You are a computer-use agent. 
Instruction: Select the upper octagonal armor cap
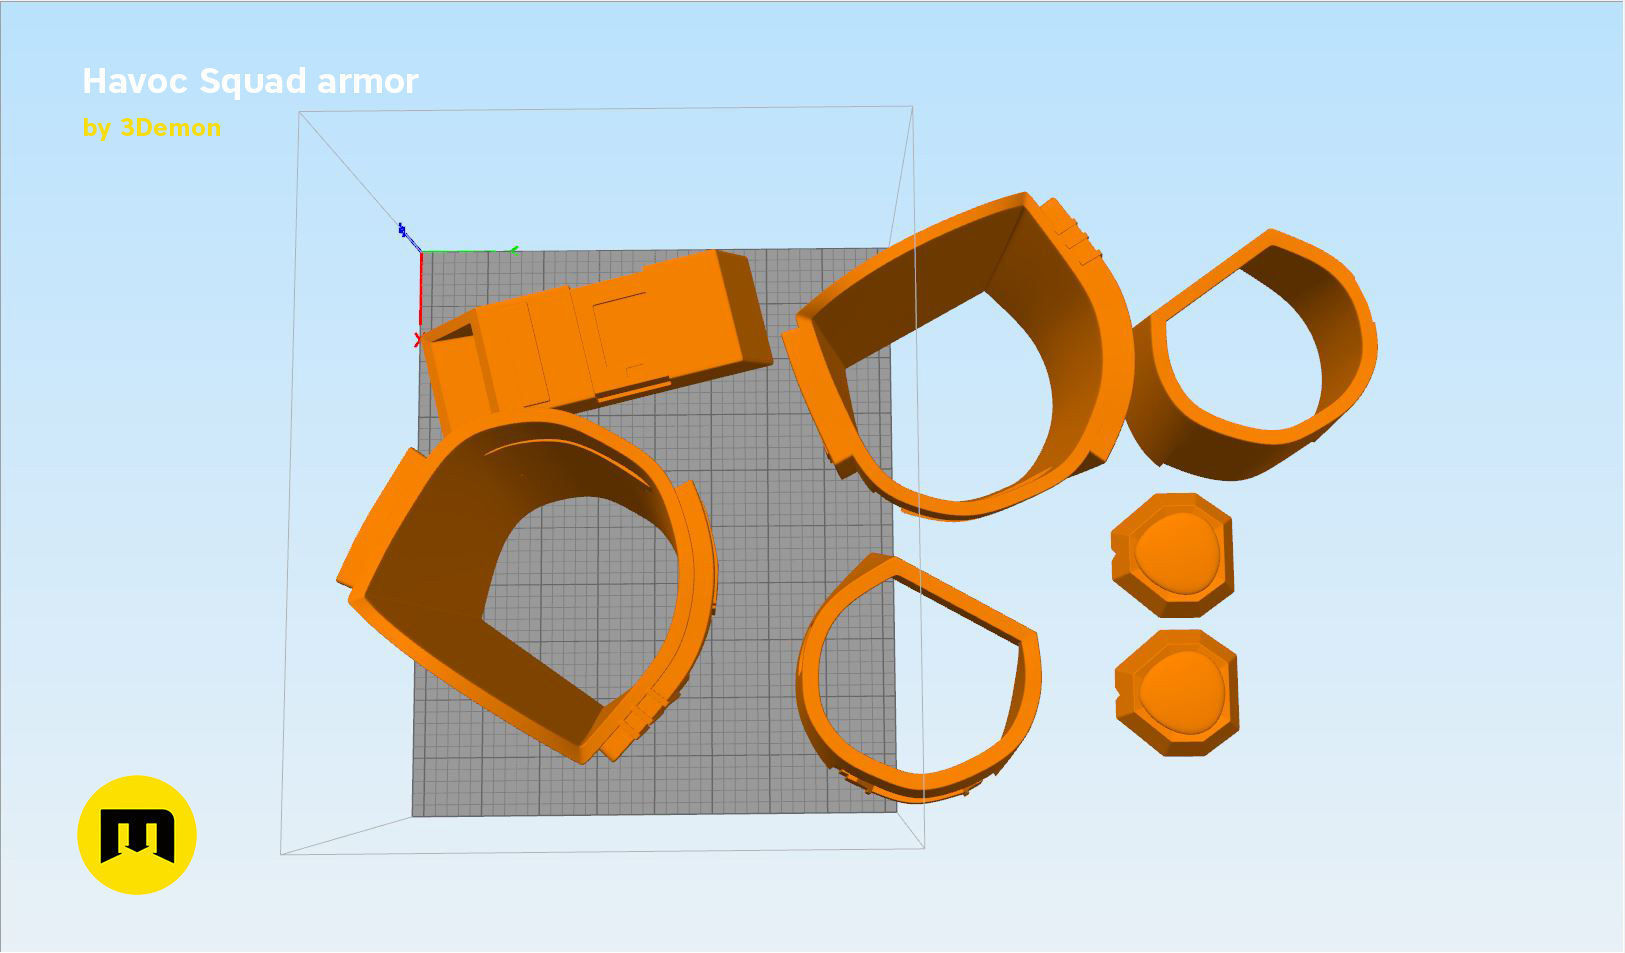[1172, 555]
